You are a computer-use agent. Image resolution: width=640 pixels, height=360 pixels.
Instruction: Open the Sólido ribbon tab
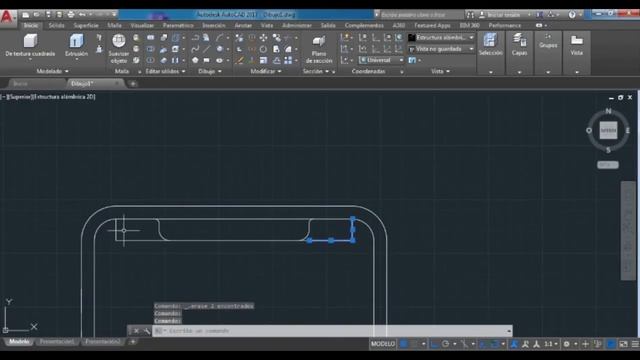[x=56, y=25]
